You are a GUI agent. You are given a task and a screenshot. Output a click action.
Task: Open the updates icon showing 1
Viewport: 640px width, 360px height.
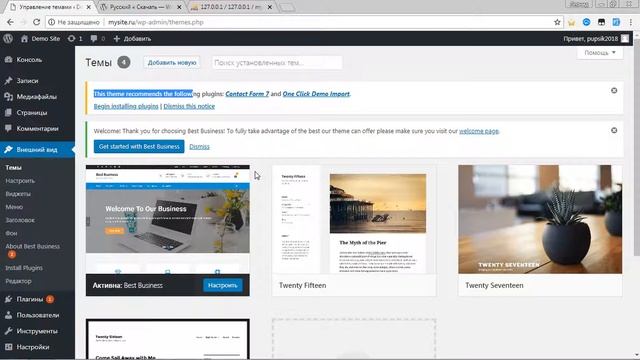tap(75, 39)
